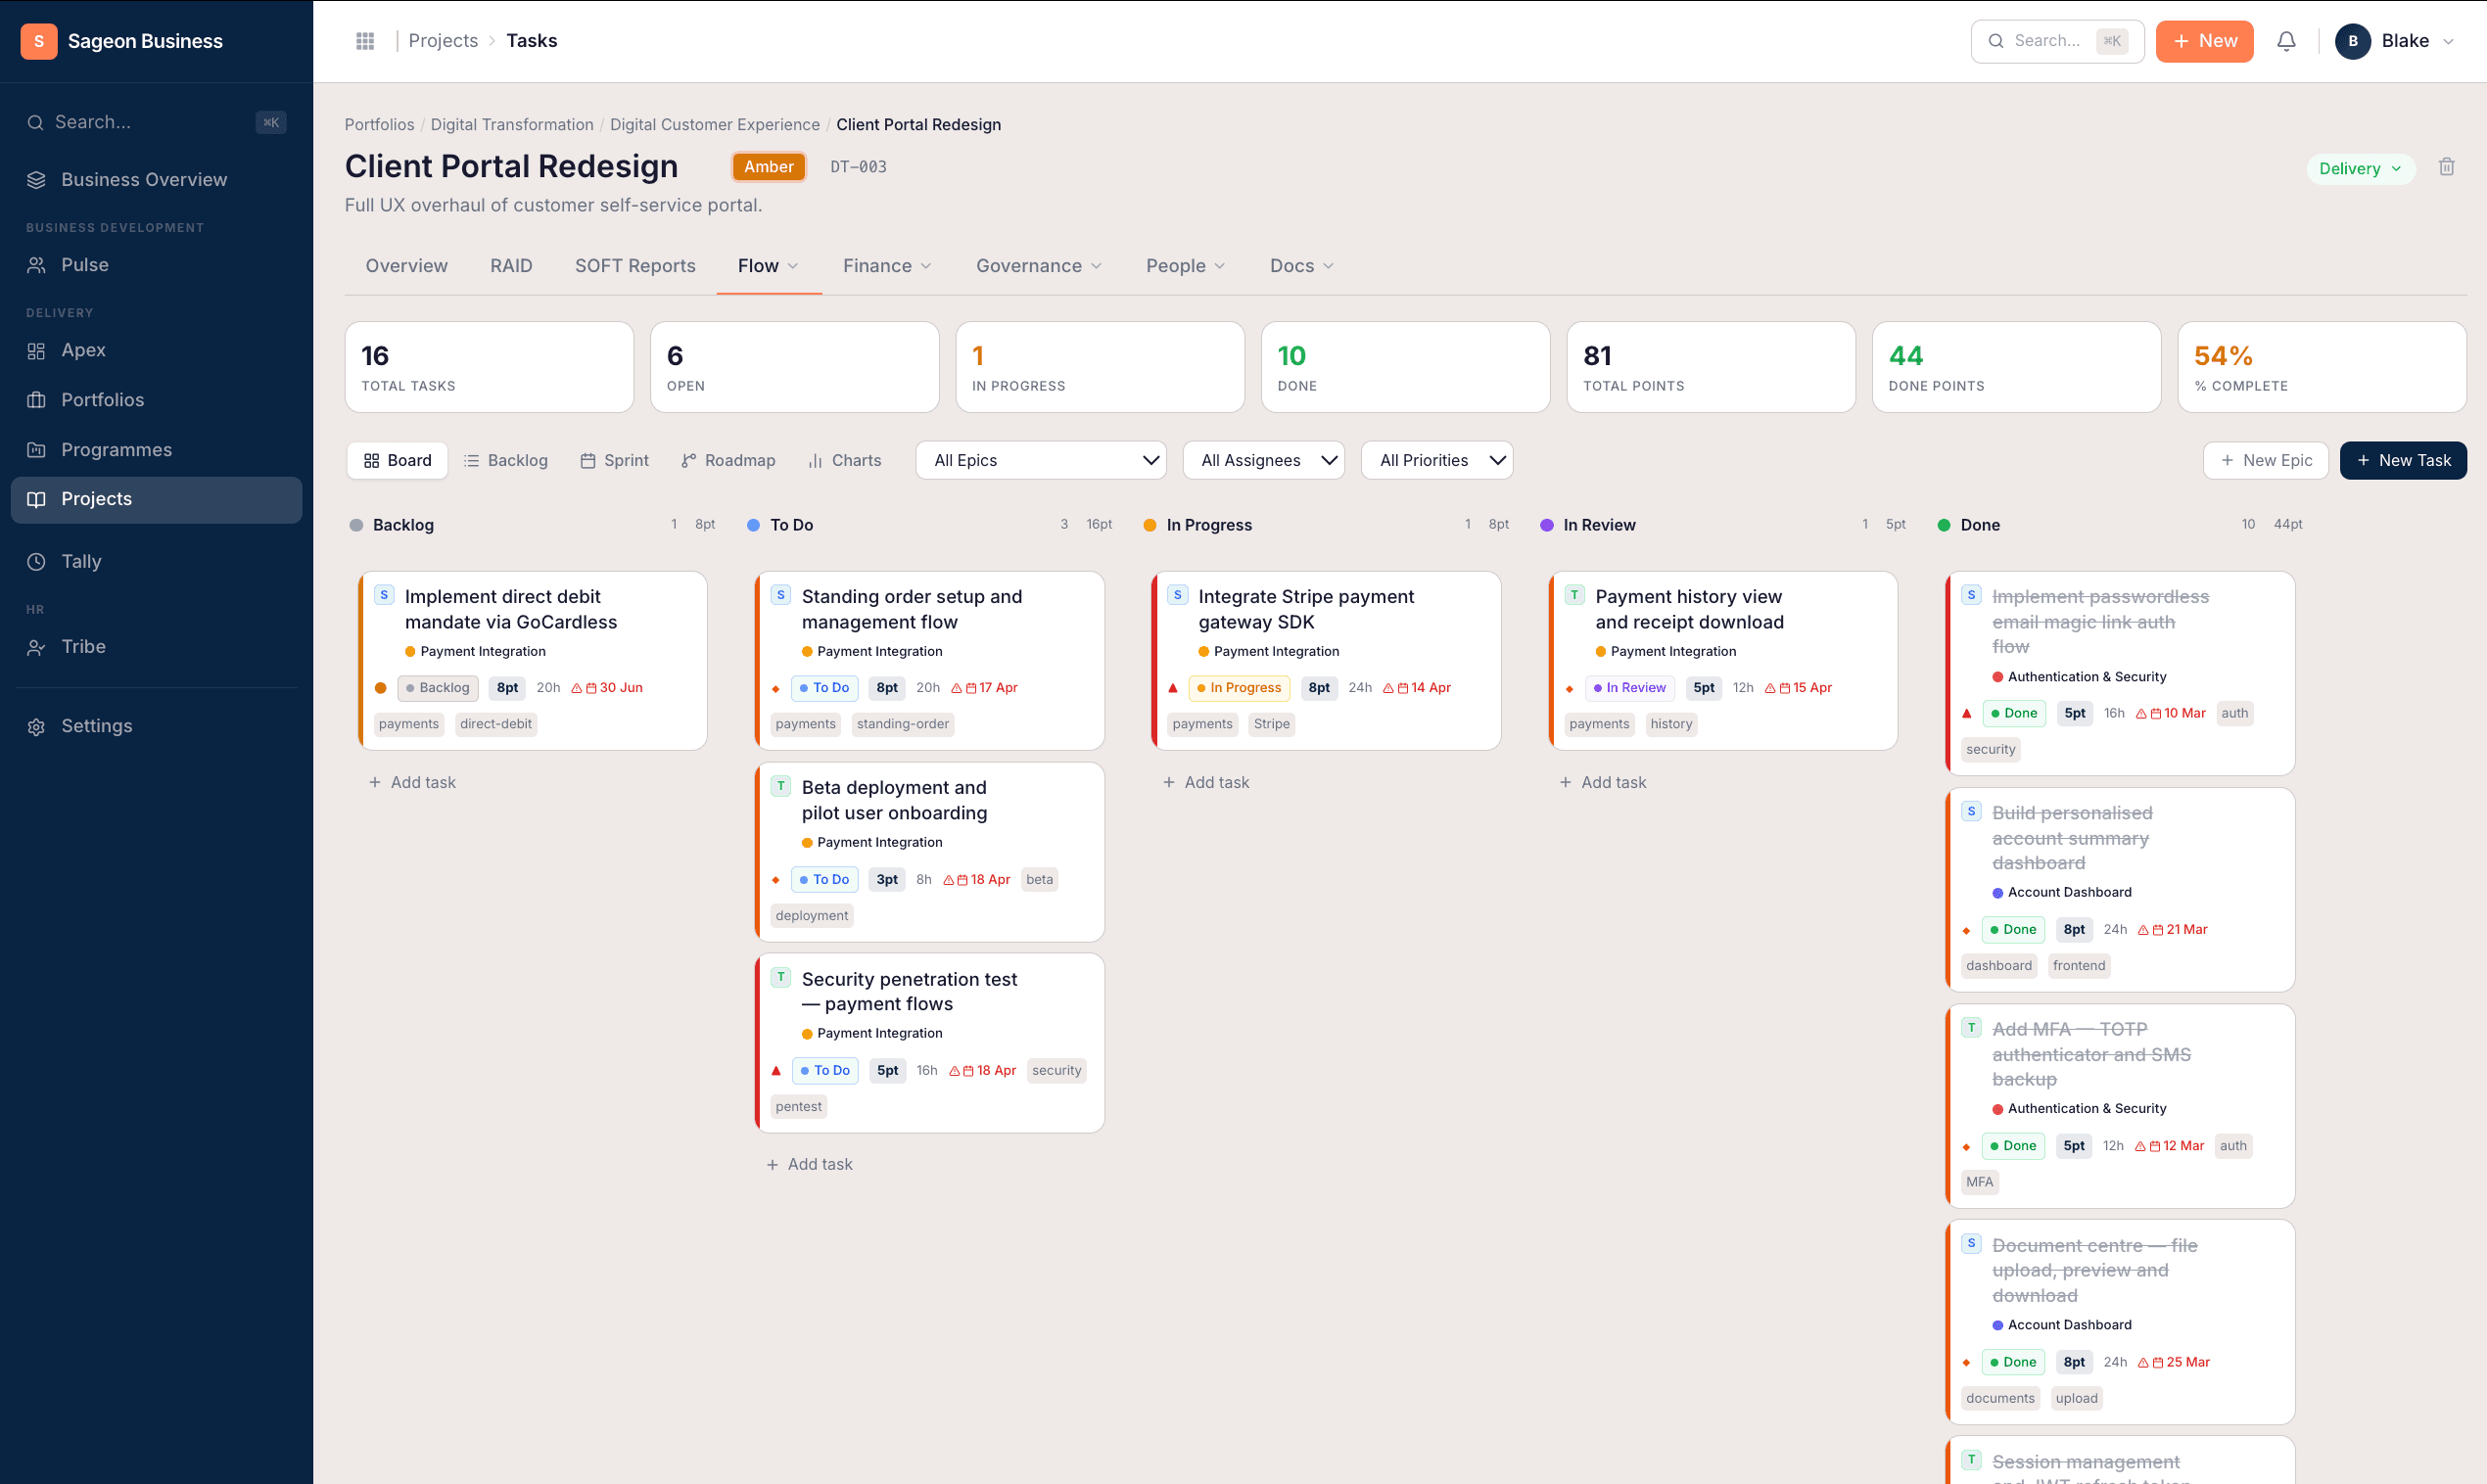Open the Build personalised account summary dashboard card
Viewport: 2487px width, 1484px height.
2119,889
